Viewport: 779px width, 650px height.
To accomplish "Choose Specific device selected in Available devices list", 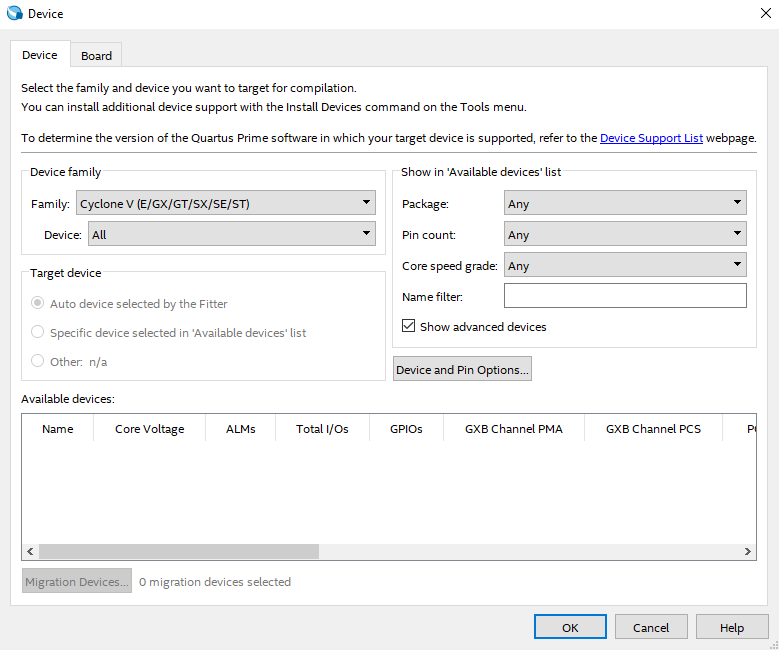I will 38,332.
